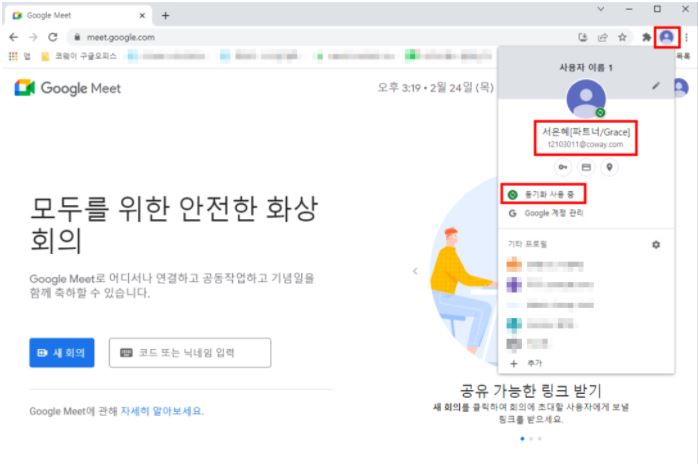Open the tab search chevron

coord(601,9)
